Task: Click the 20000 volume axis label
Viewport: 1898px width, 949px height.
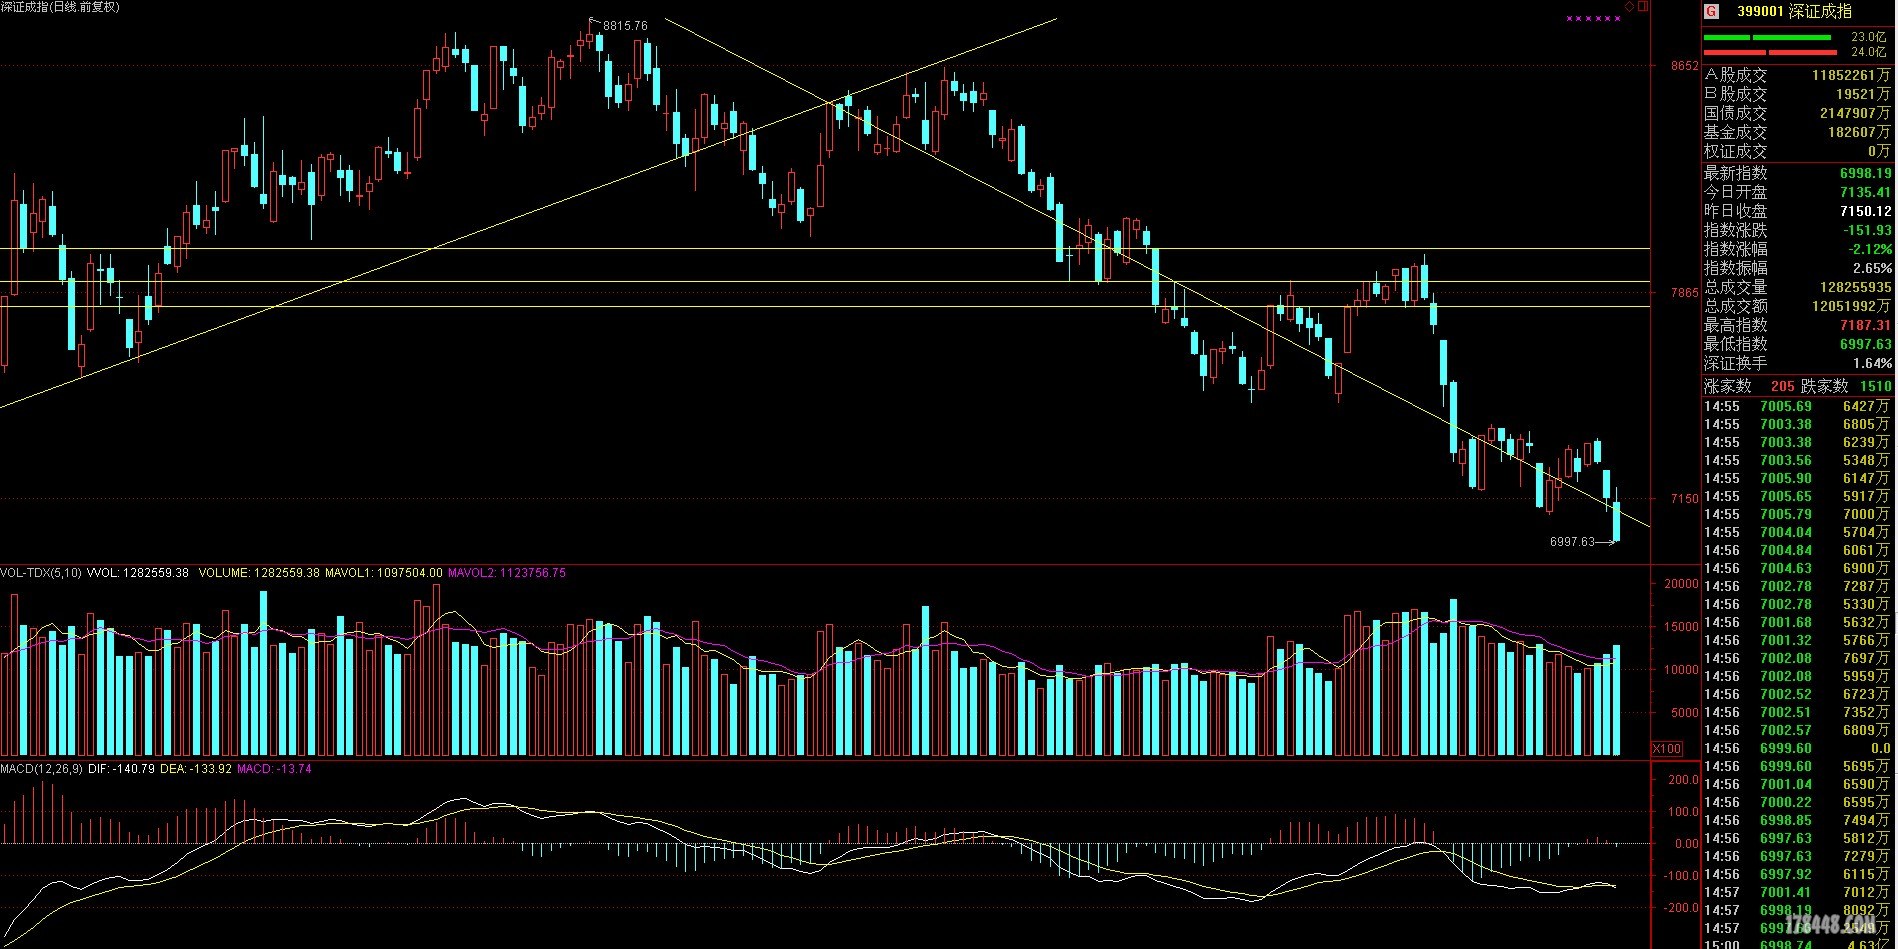Action: pyautogui.click(x=1680, y=584)
